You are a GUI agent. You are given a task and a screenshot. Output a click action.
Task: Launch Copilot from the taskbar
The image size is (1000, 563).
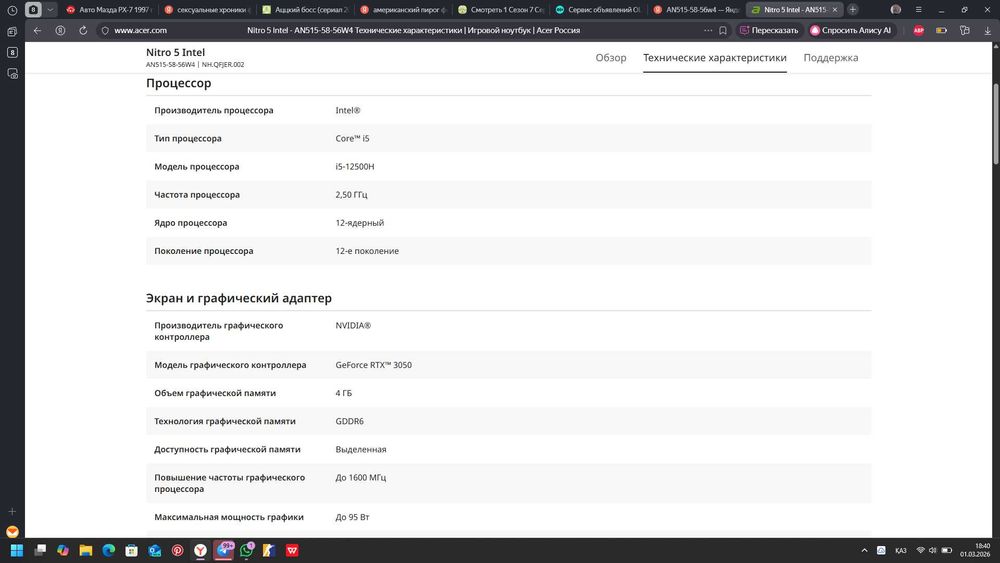[62, 550]
